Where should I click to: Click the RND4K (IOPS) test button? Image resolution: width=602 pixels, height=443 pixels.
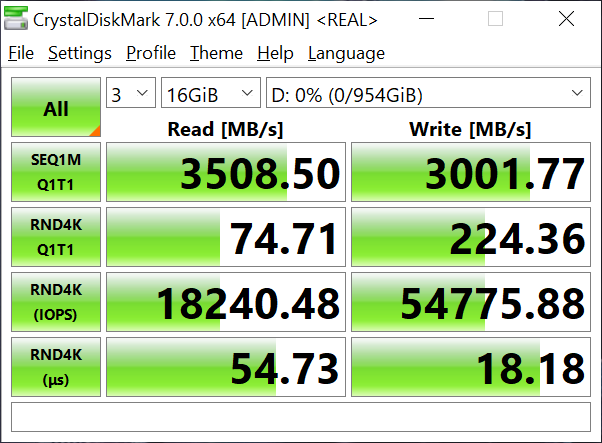click(x=56, y=302)
